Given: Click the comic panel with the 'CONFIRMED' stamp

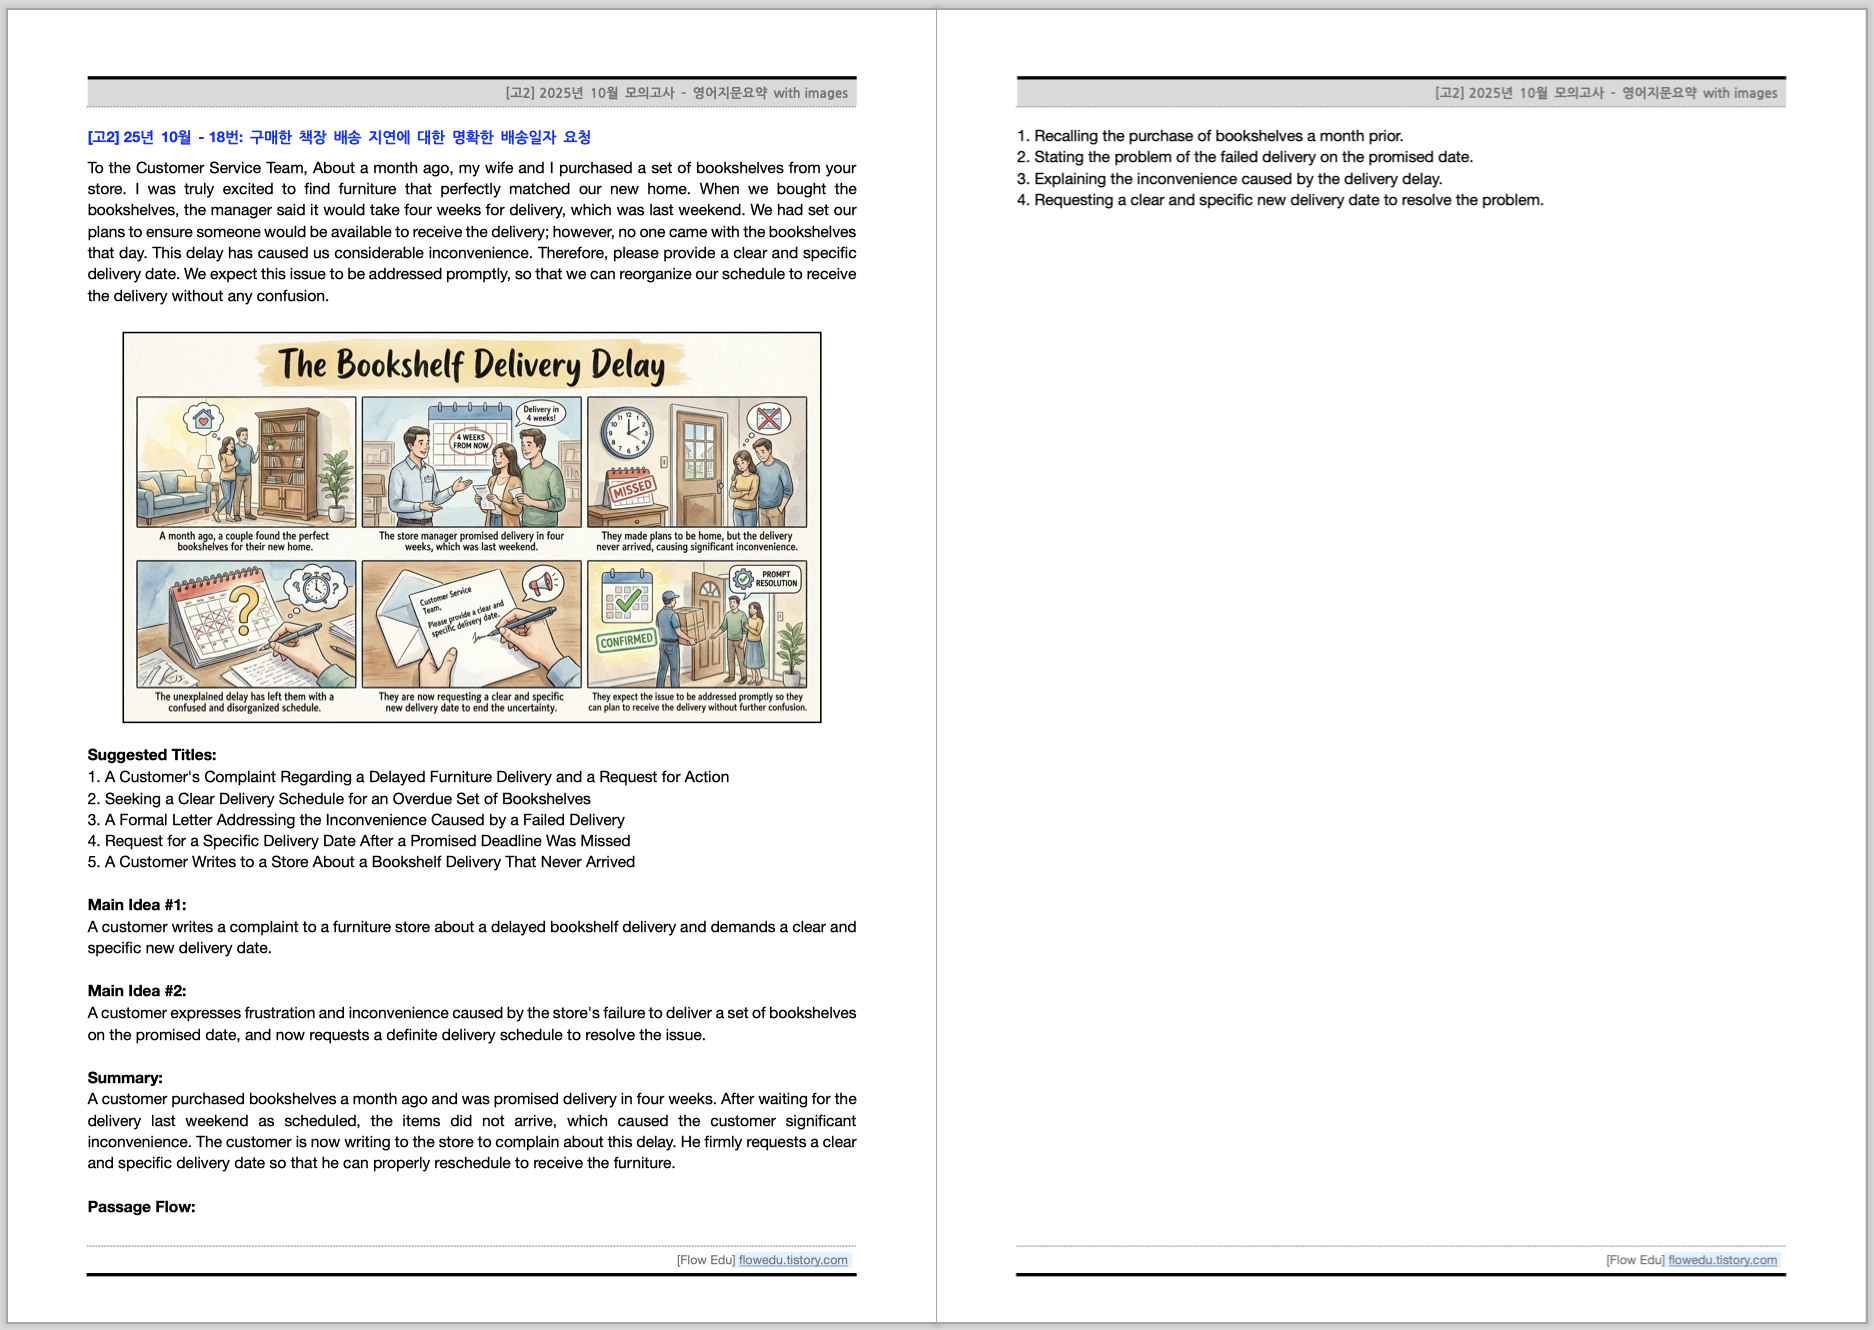Looking at the screenshot, I should pos(697,624).
